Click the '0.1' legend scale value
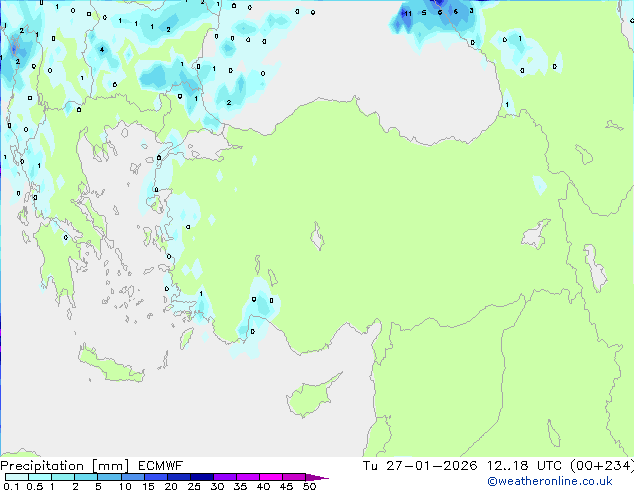 [11, 486]
